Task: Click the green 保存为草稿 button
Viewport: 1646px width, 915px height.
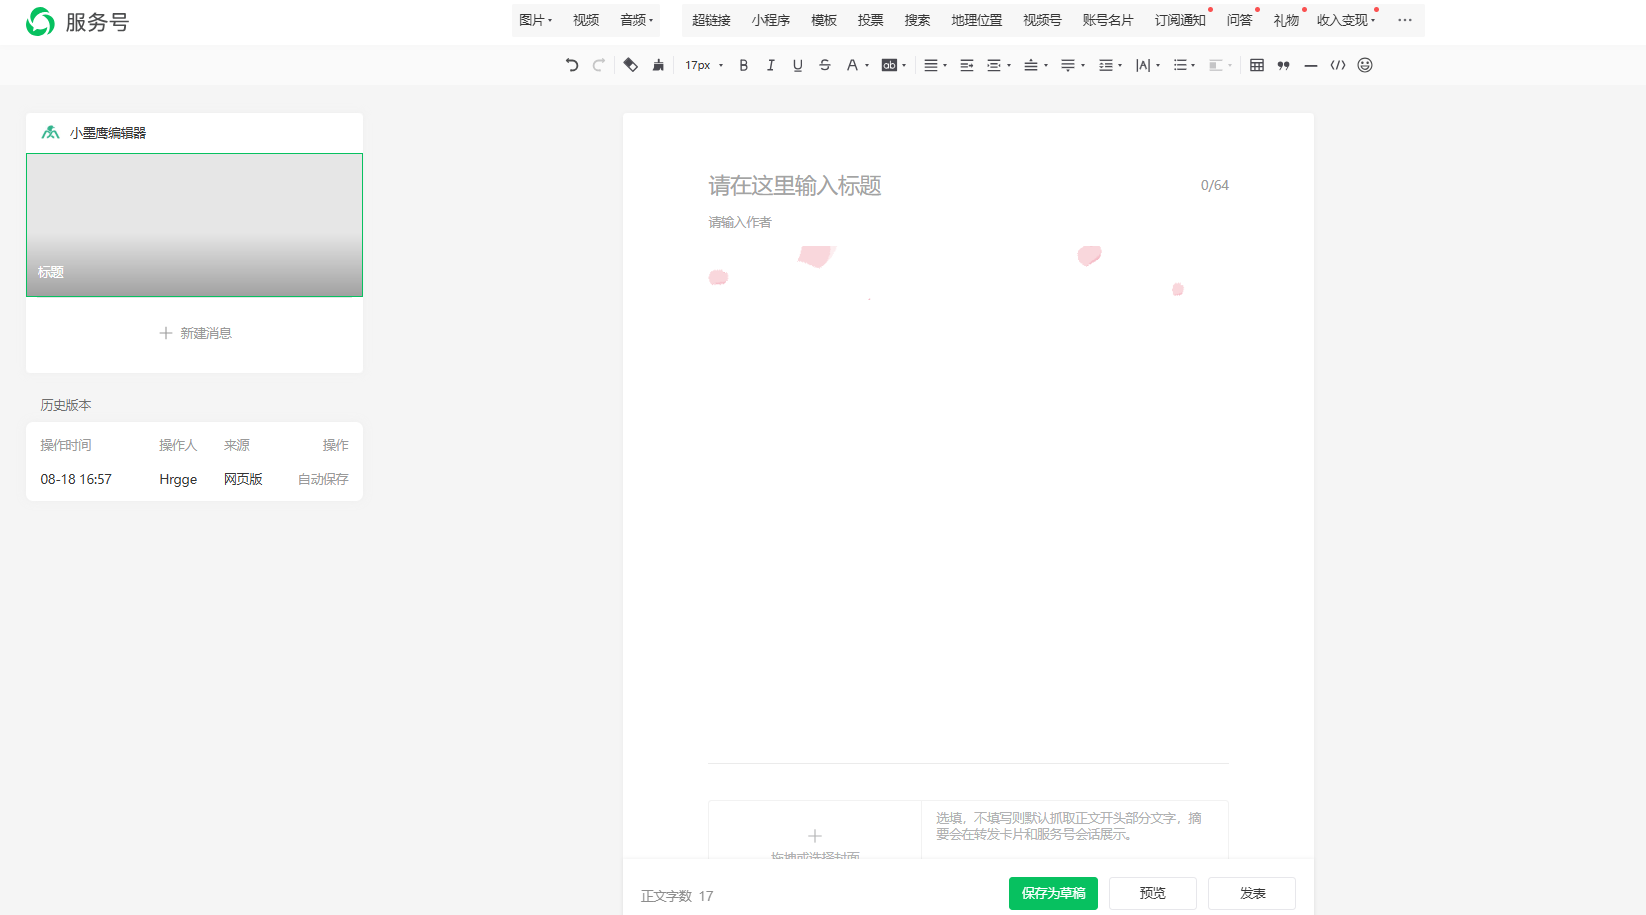Action: coord(1053,893)
